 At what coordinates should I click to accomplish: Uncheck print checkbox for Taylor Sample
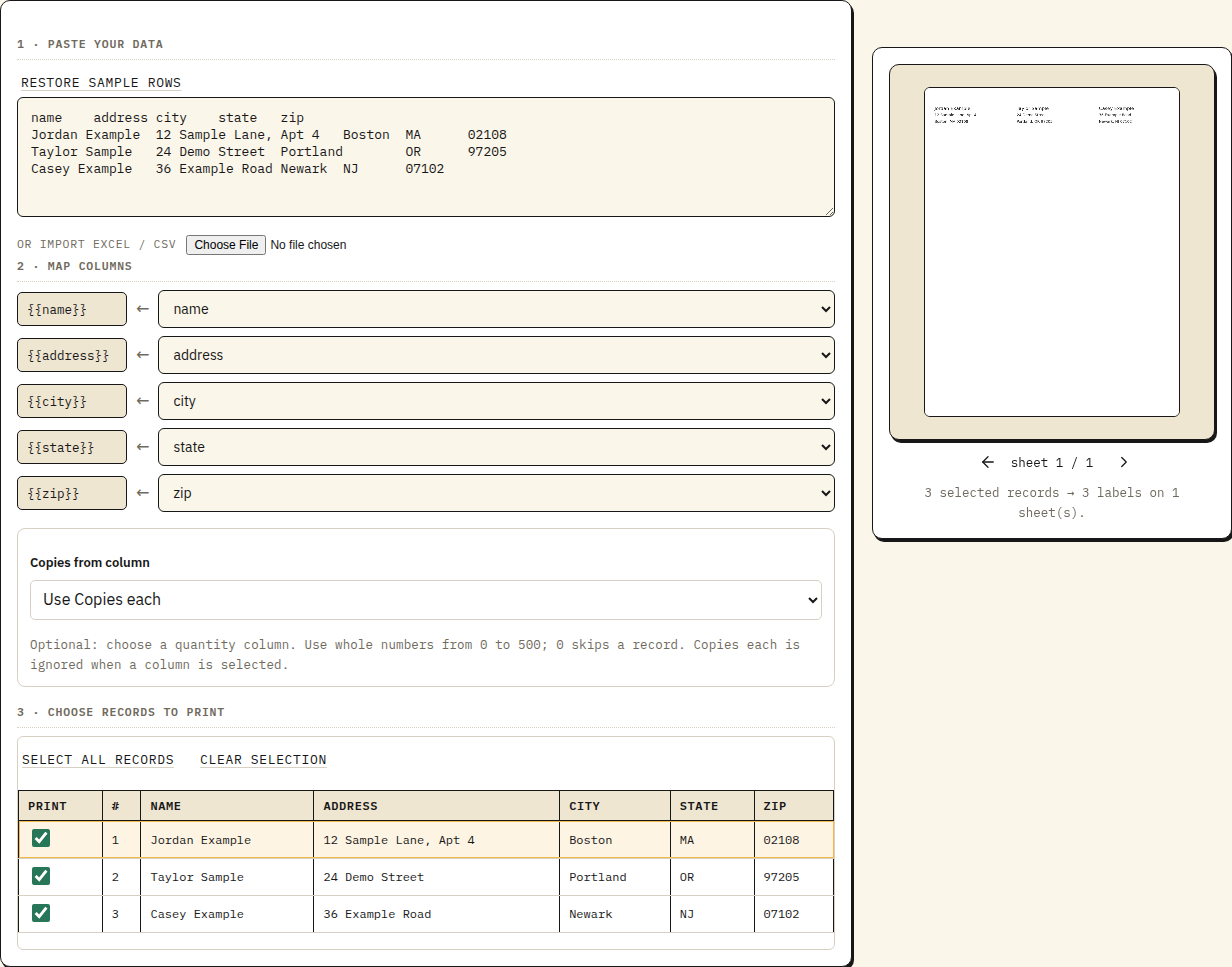point(41,876)
